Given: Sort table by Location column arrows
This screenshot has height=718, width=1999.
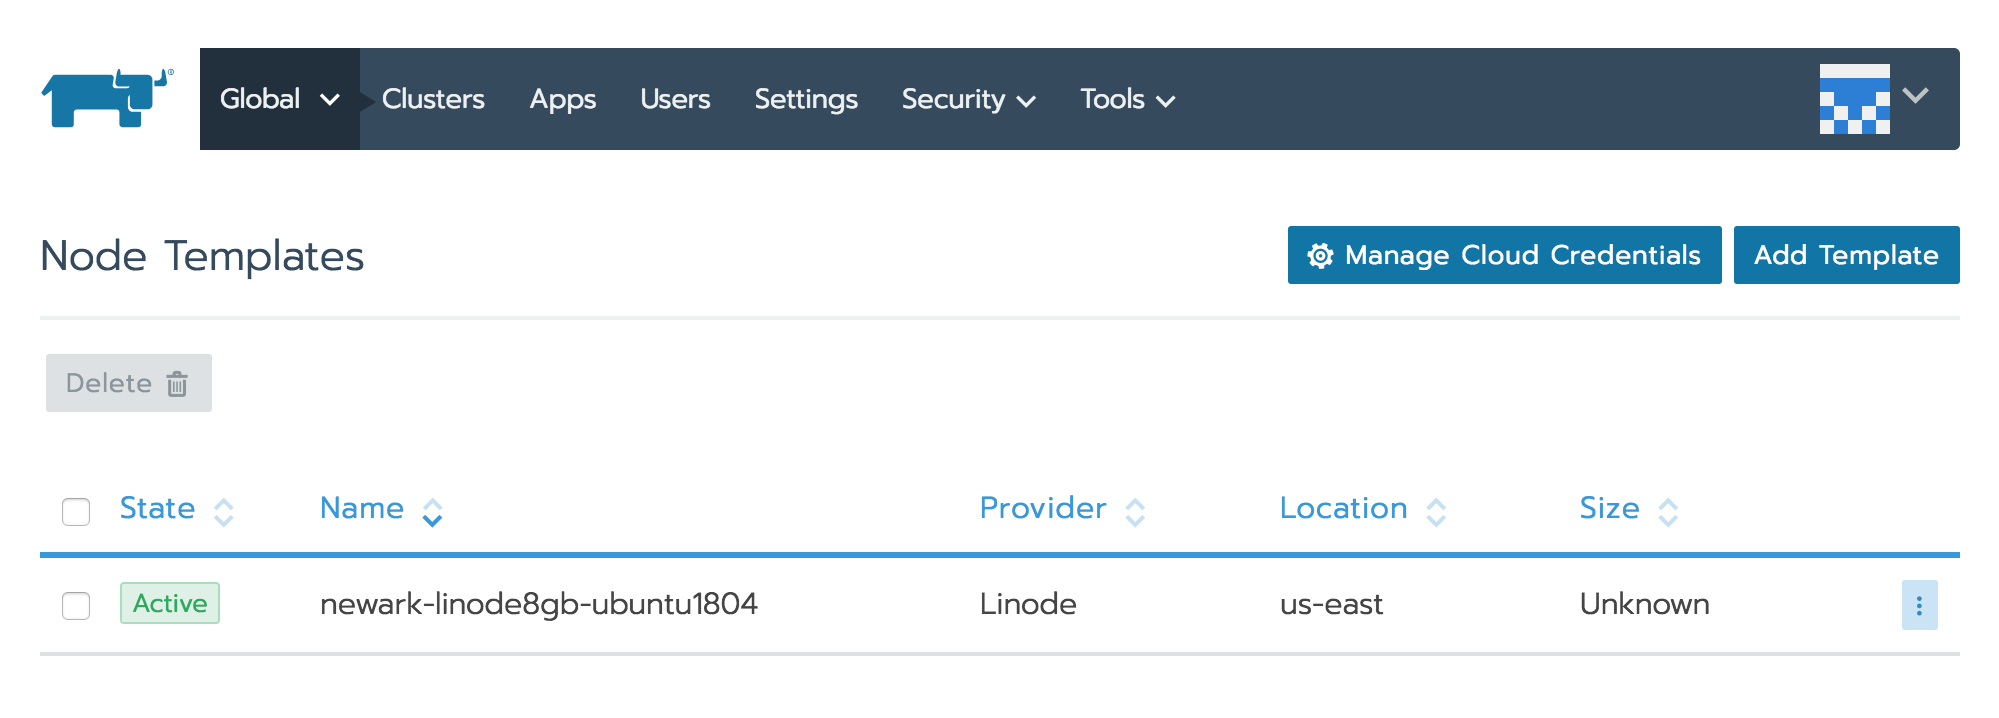Looking at the screenshot, I should tap(1436, 512).
